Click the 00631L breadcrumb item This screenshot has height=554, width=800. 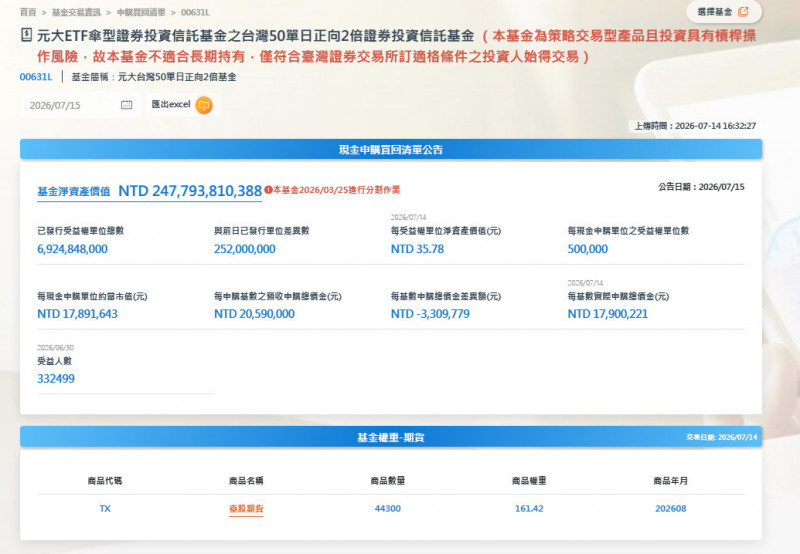tap(195, 12)
